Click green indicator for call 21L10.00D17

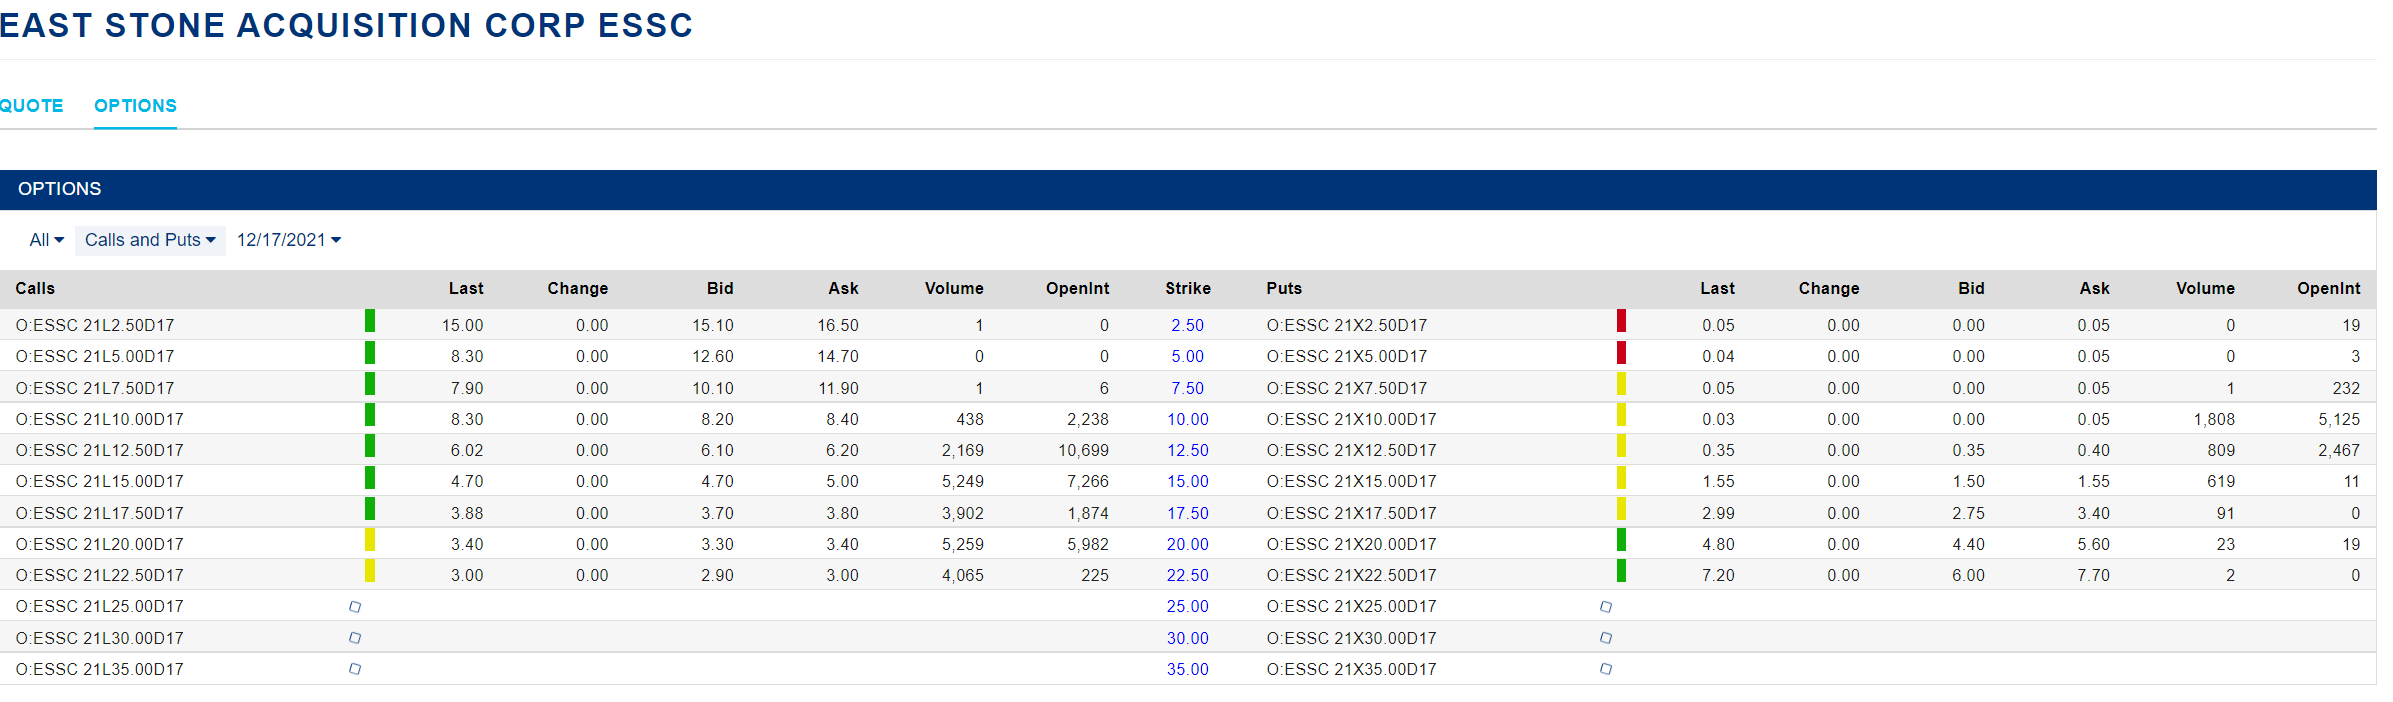click(x=370, y=414)
